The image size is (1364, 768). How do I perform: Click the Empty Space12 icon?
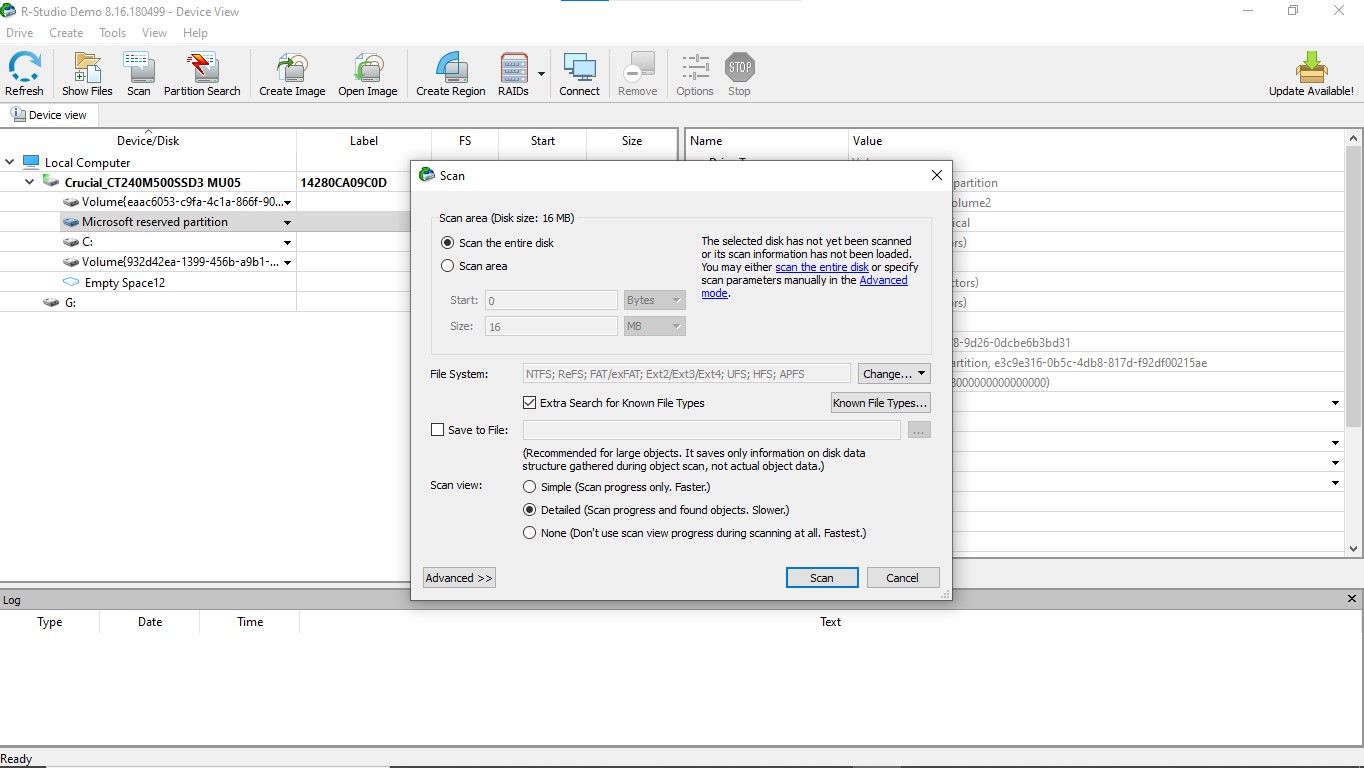tap(71, 282)
